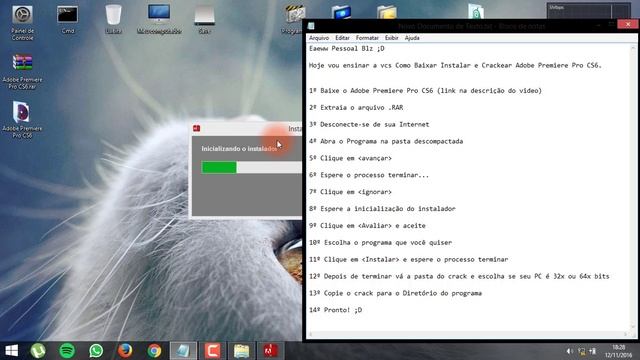The width and height of the screenshot is (640, 360).
Task: Select the Programas desktop icon with striped clapperboard
Action: 294,20
